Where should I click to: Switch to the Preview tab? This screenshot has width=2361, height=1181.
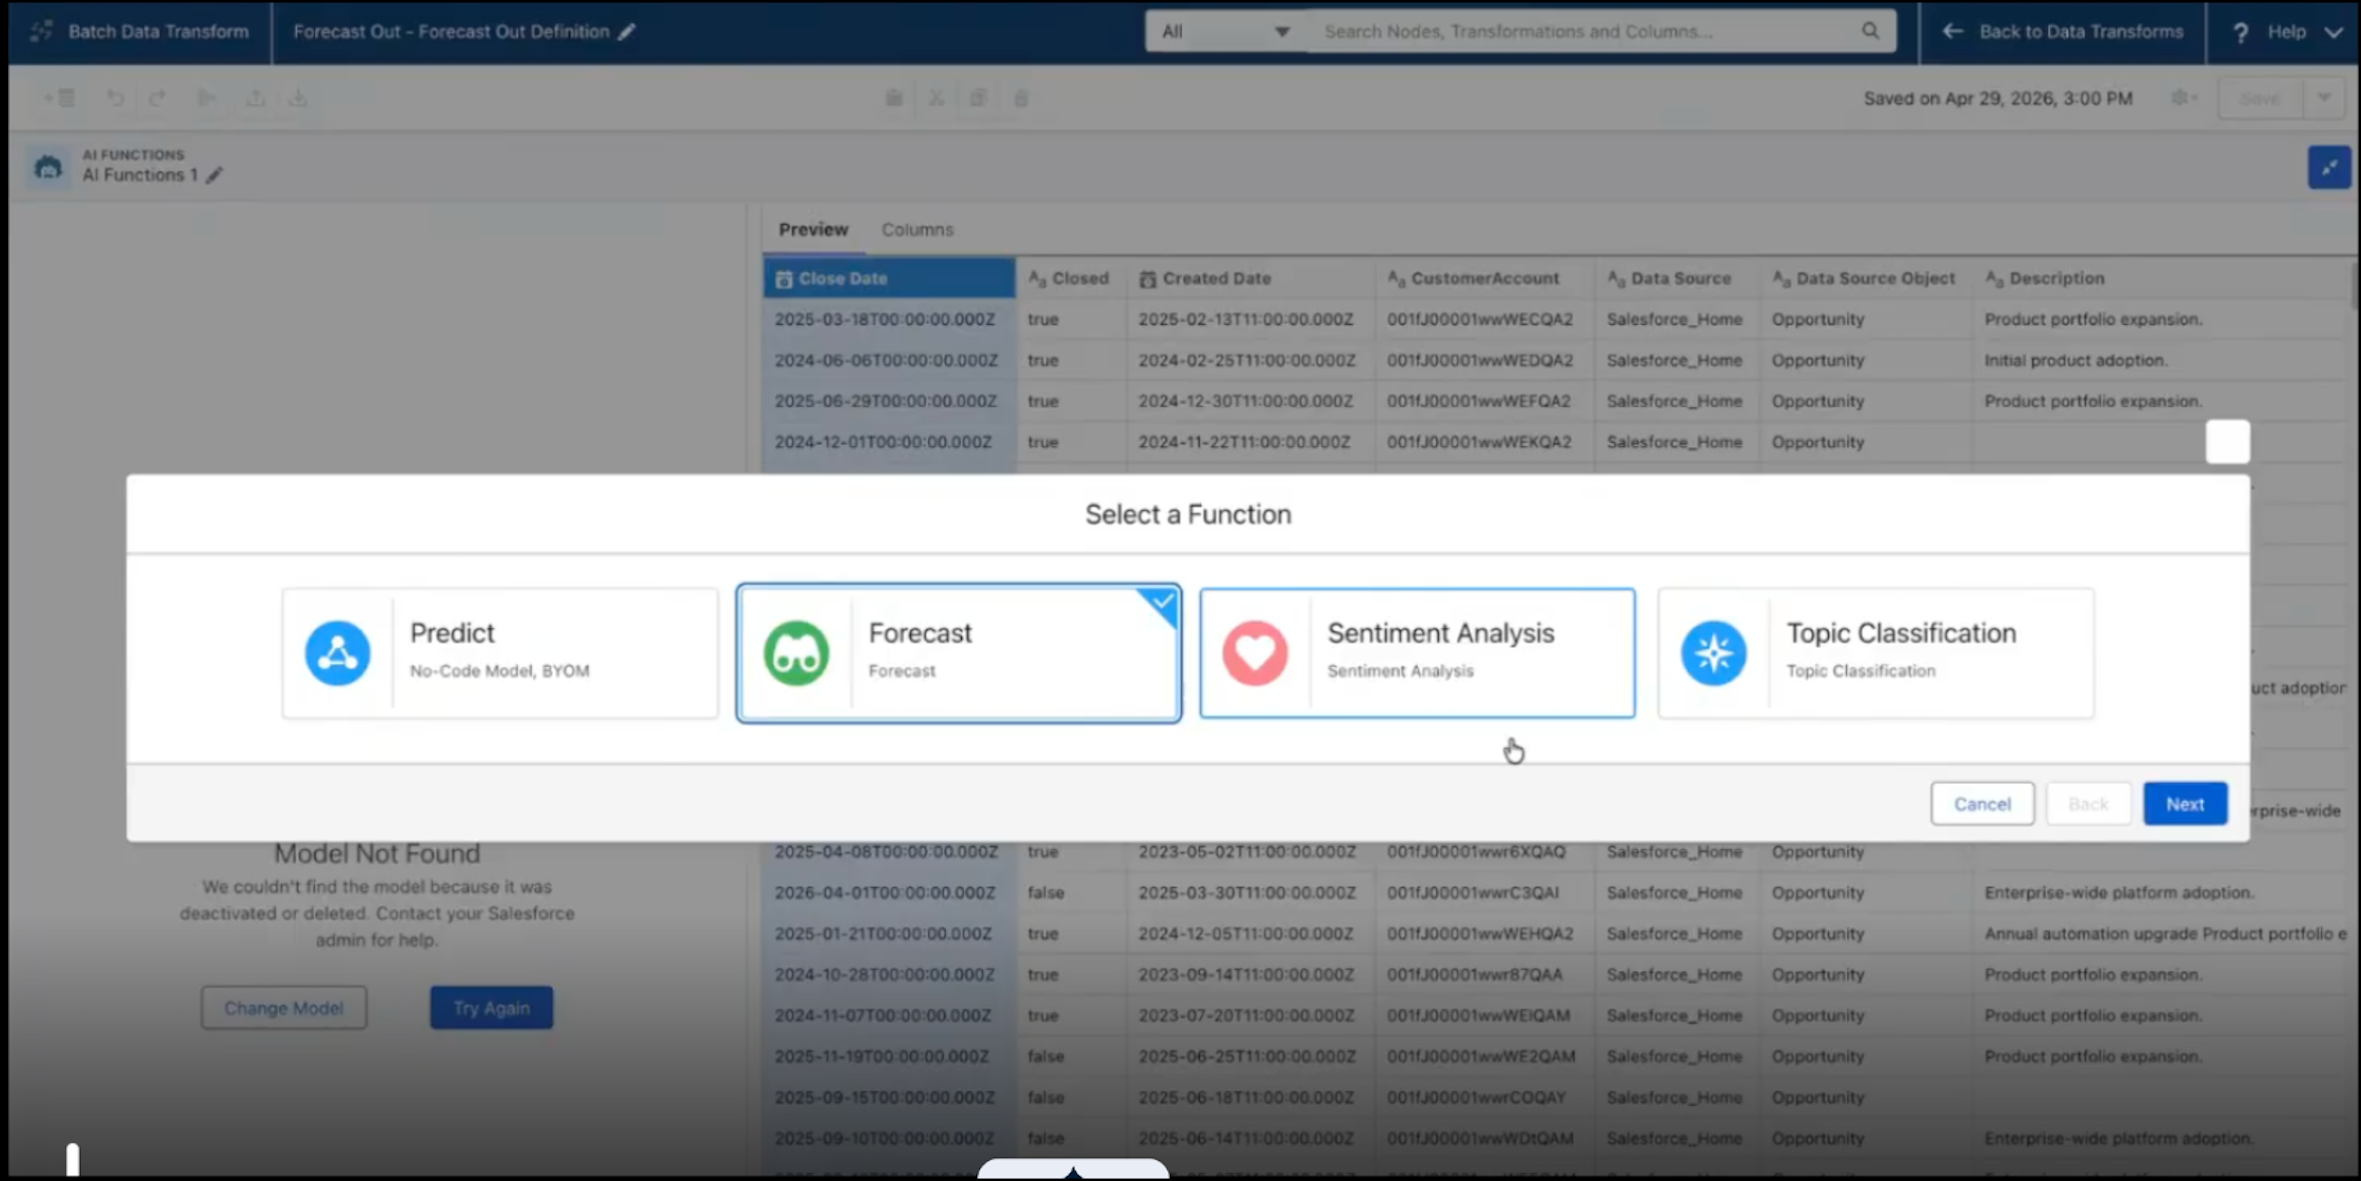pyautogui.click(x=813, y=229)
